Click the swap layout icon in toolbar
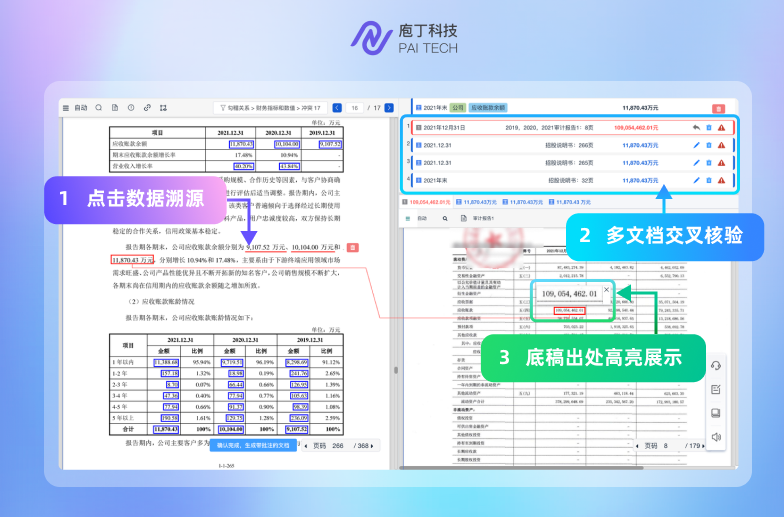Image resolution: width=784 pixels, height=517 pixels. click(163, 108)
